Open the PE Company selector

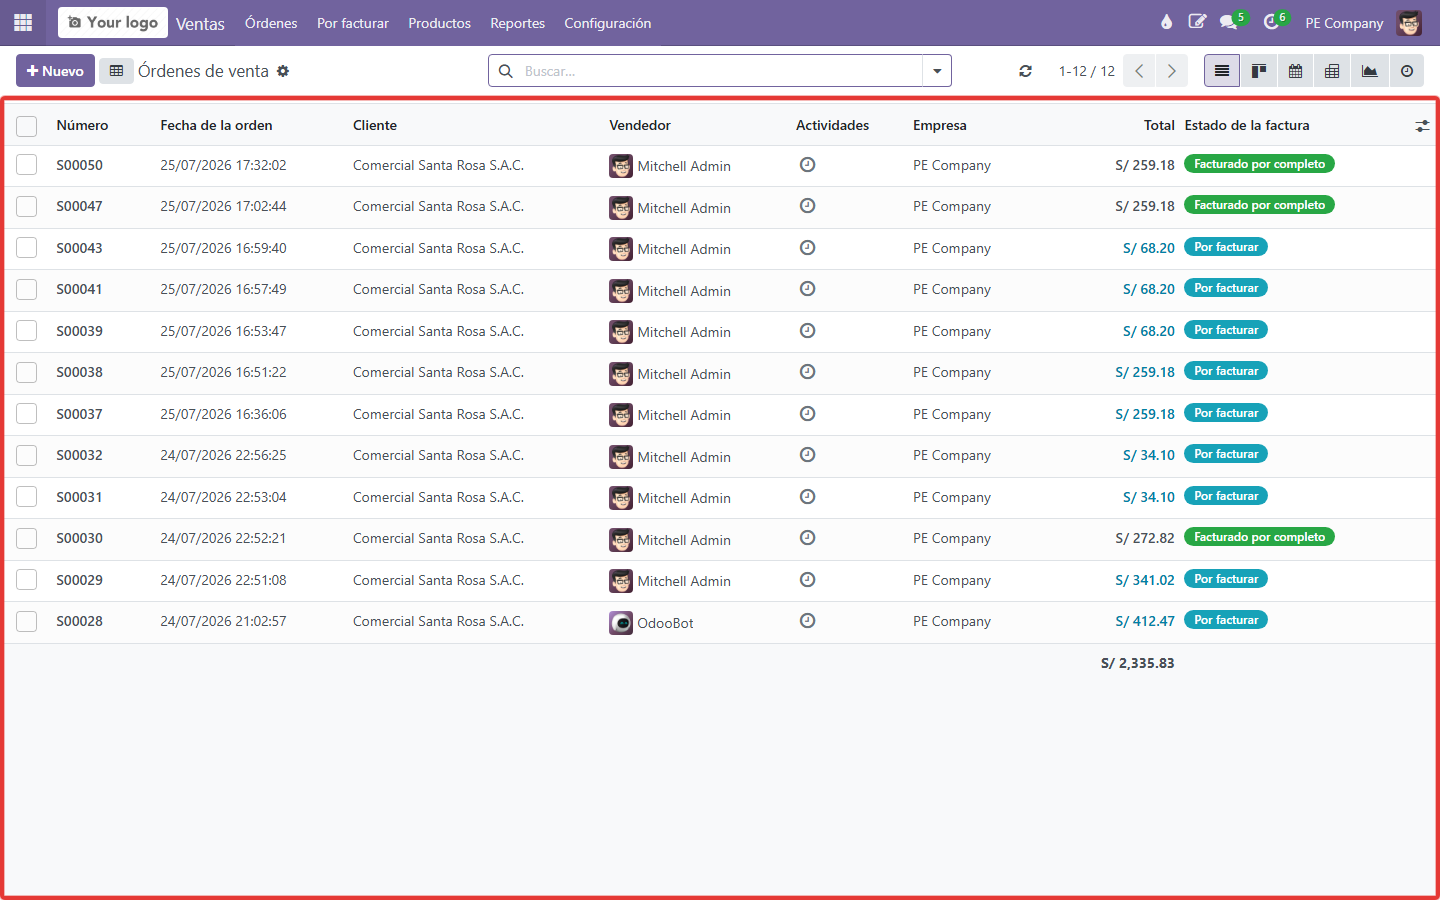[1344, 23]
